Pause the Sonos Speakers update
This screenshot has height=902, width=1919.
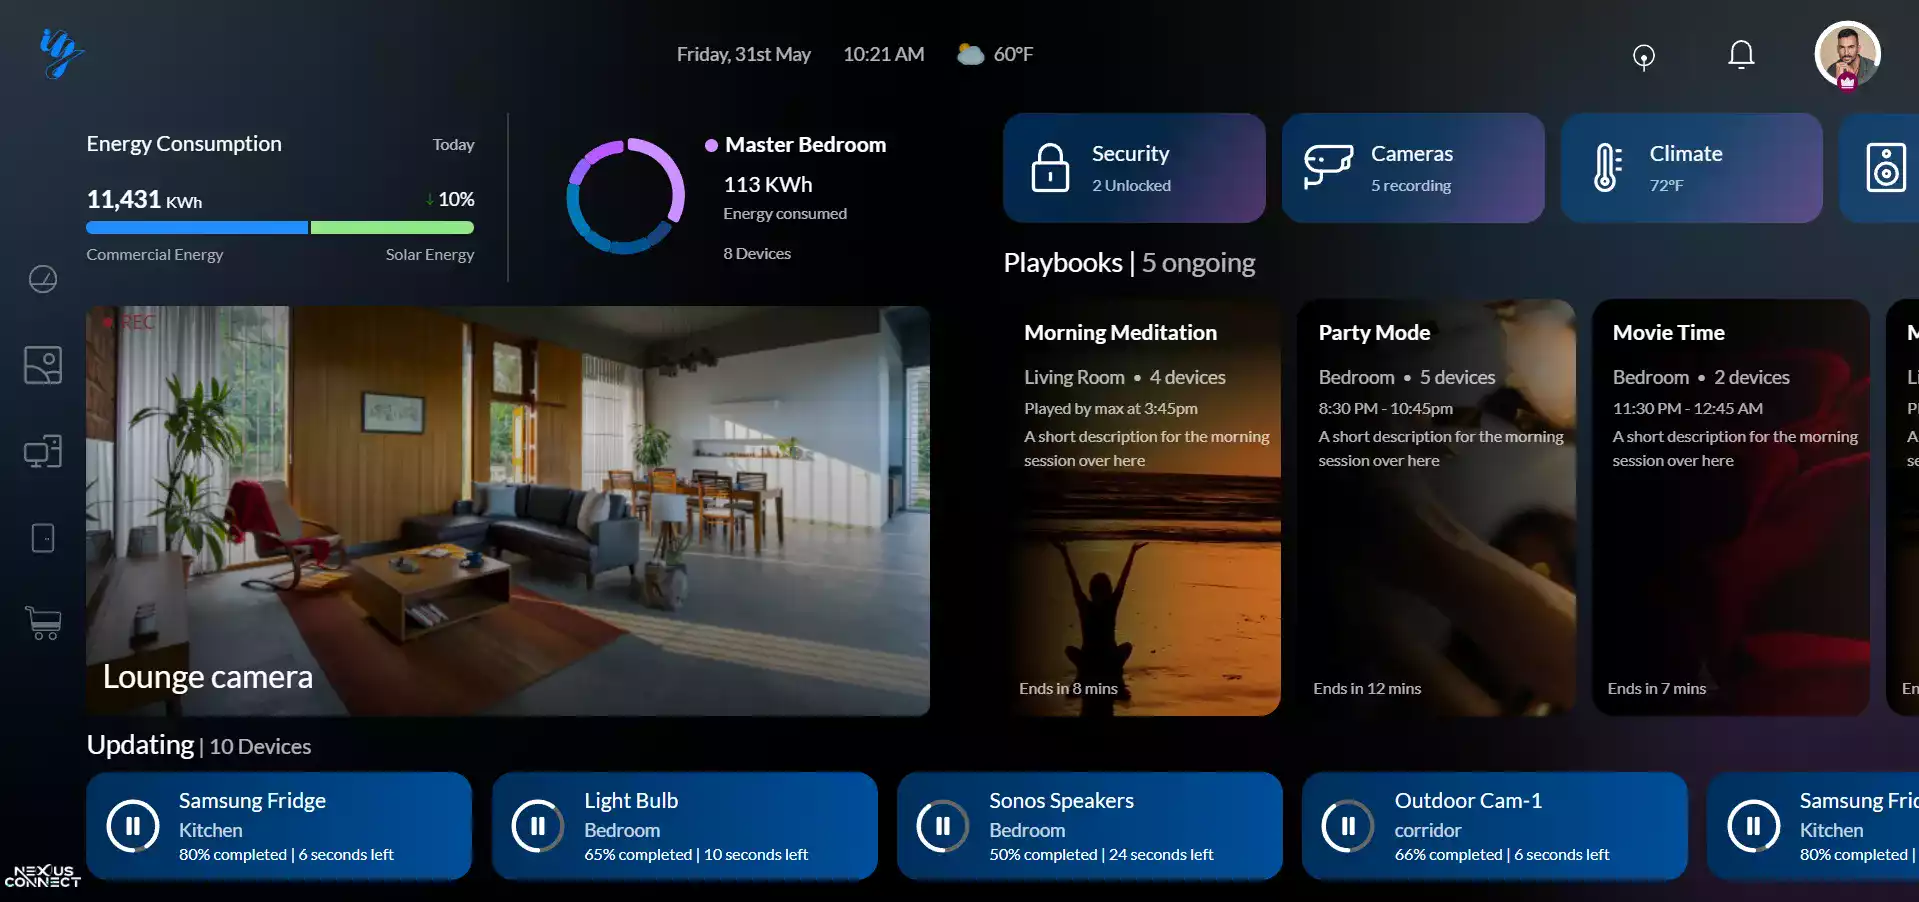pyautogui.click(x=943, y=826)
